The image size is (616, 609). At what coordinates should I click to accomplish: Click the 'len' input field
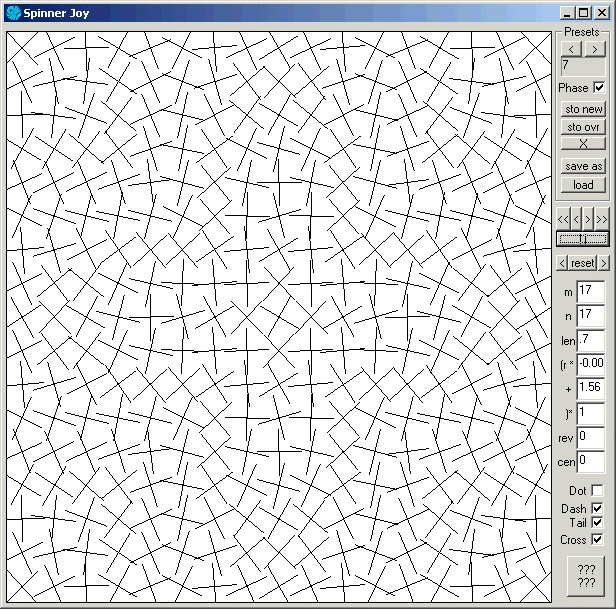590,341
